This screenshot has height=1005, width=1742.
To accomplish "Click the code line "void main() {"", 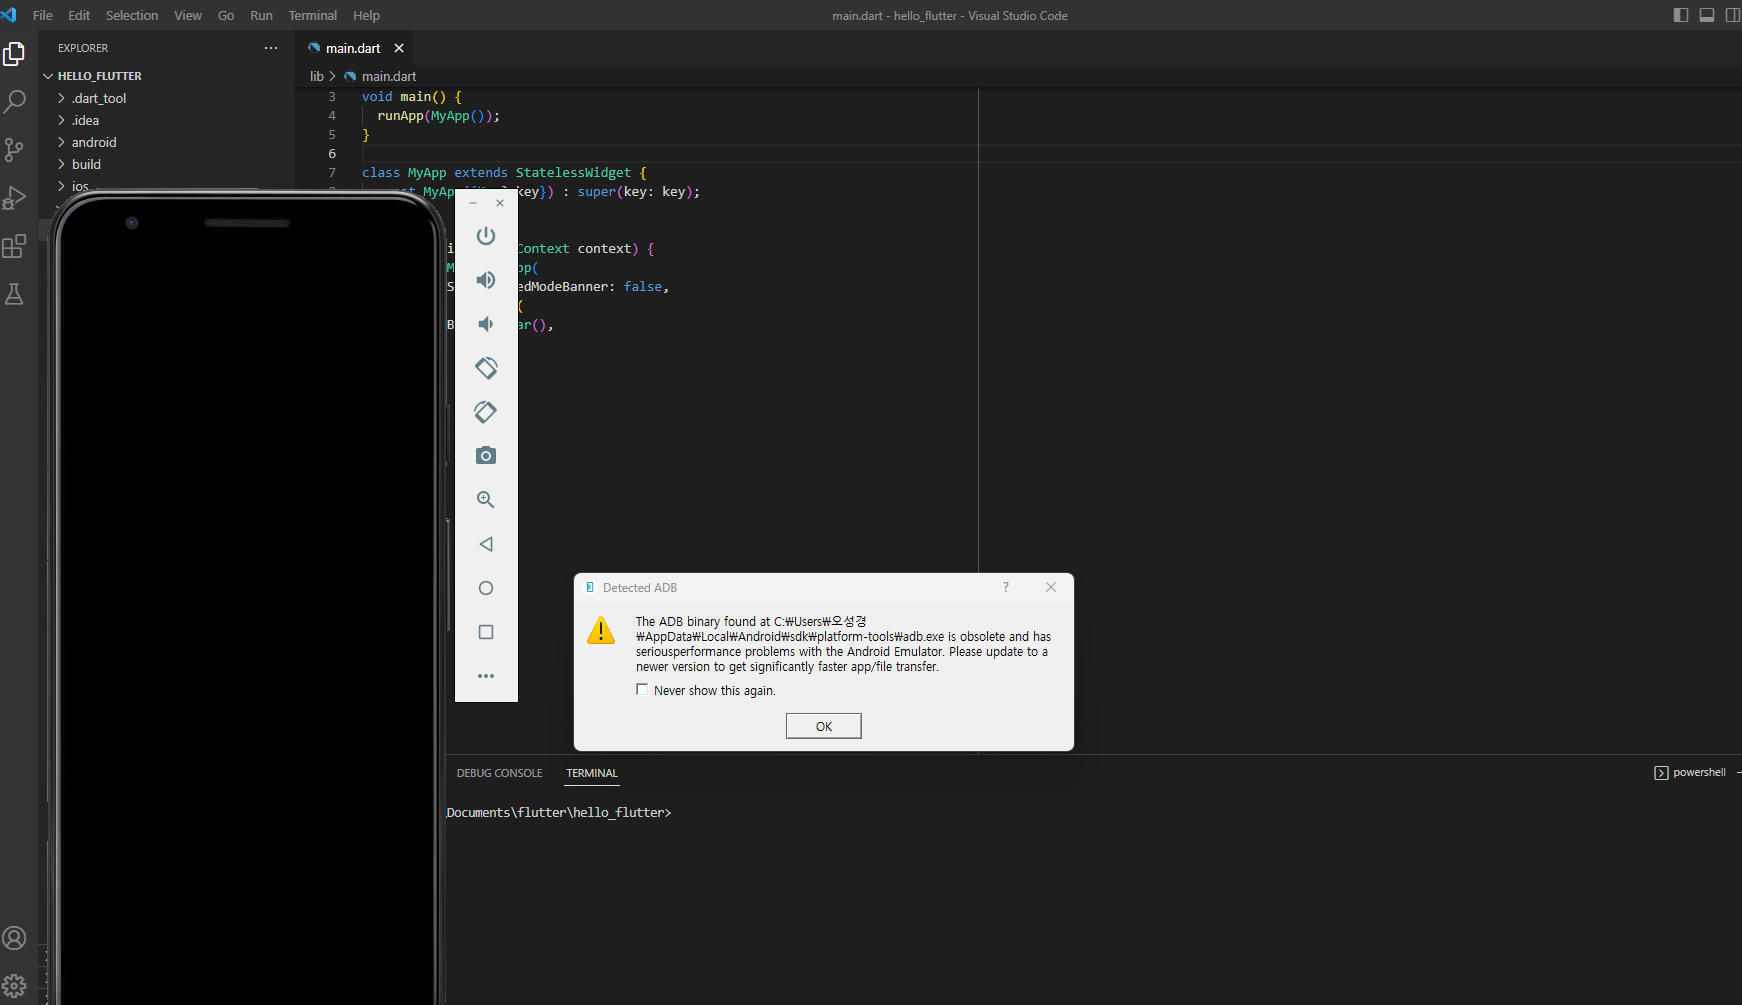I will [x=412, y=97].
